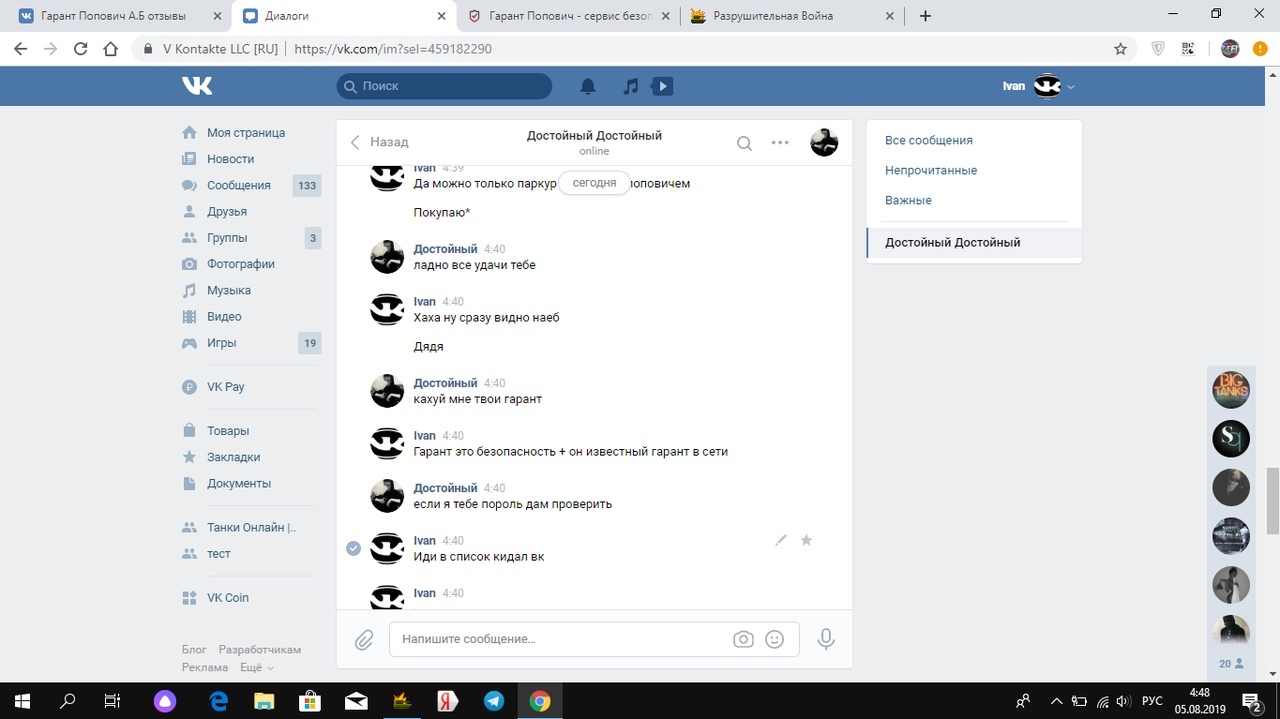Bookmark this page with the Chrome star
1280x719 pixels.
[x=1121, y=48]
